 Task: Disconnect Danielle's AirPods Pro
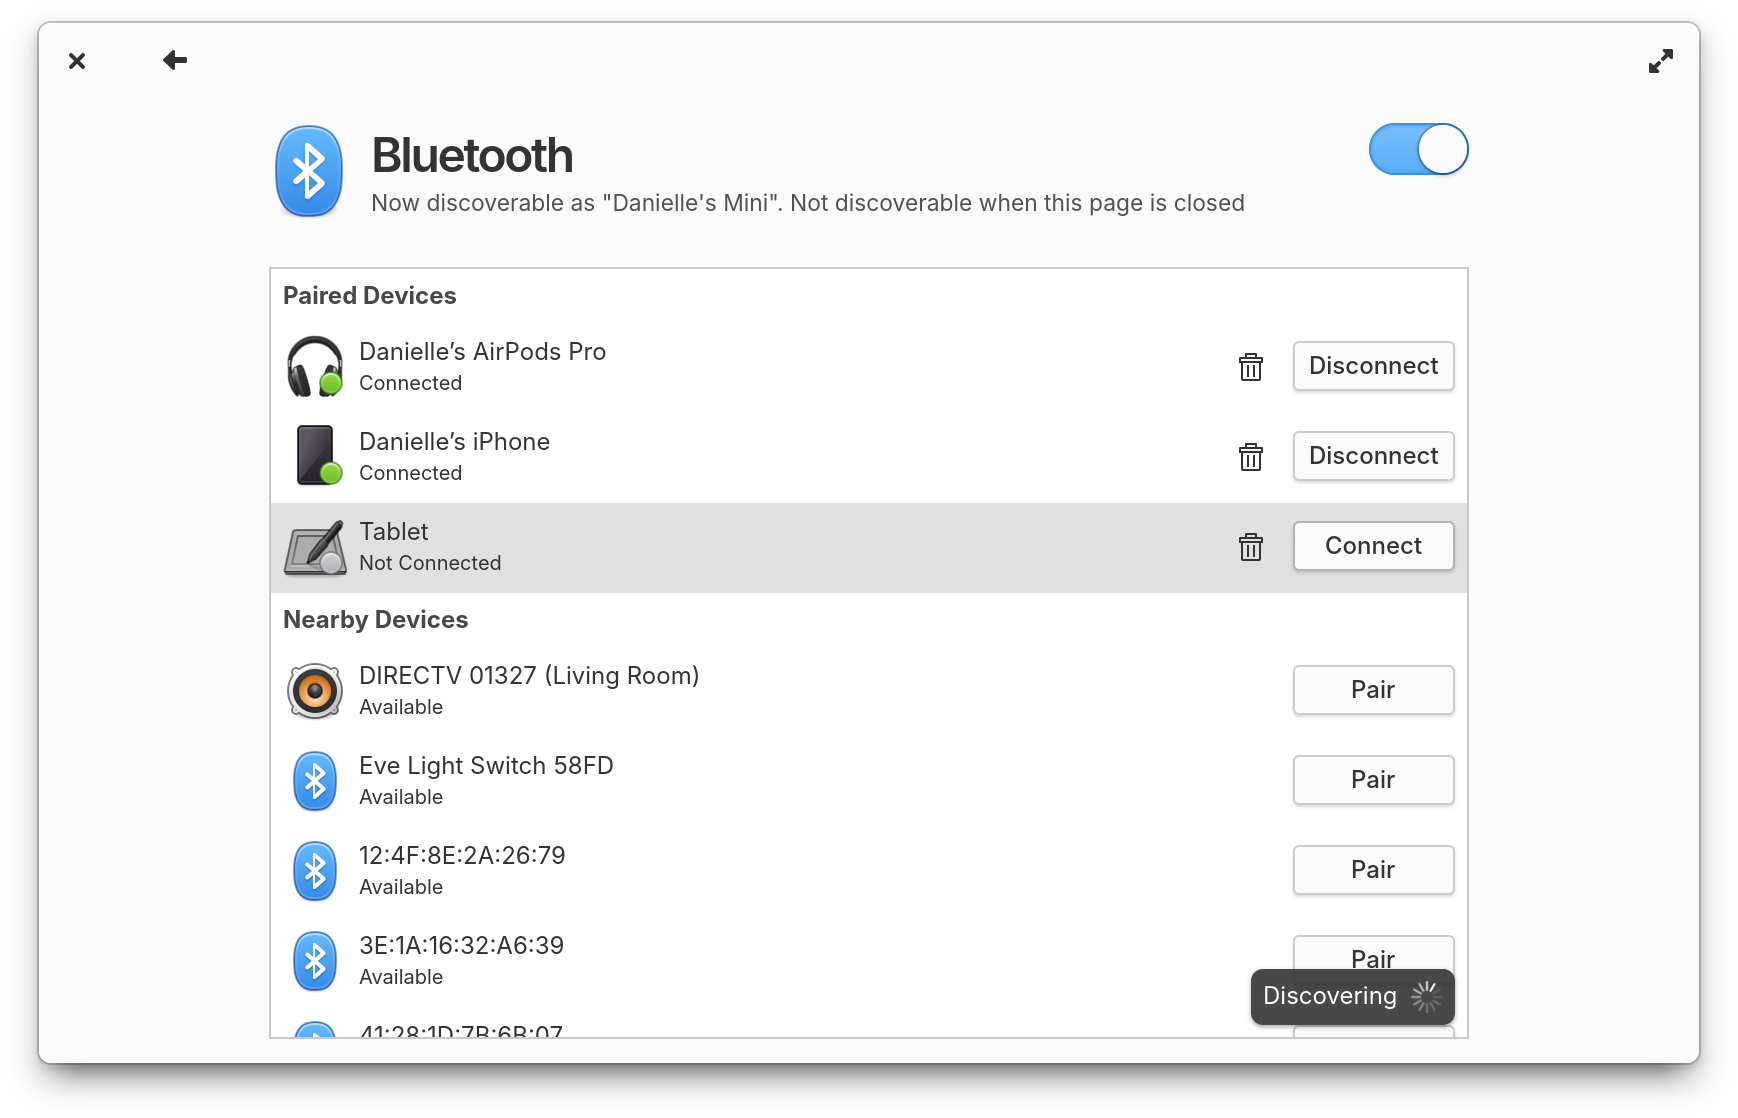1373,366
